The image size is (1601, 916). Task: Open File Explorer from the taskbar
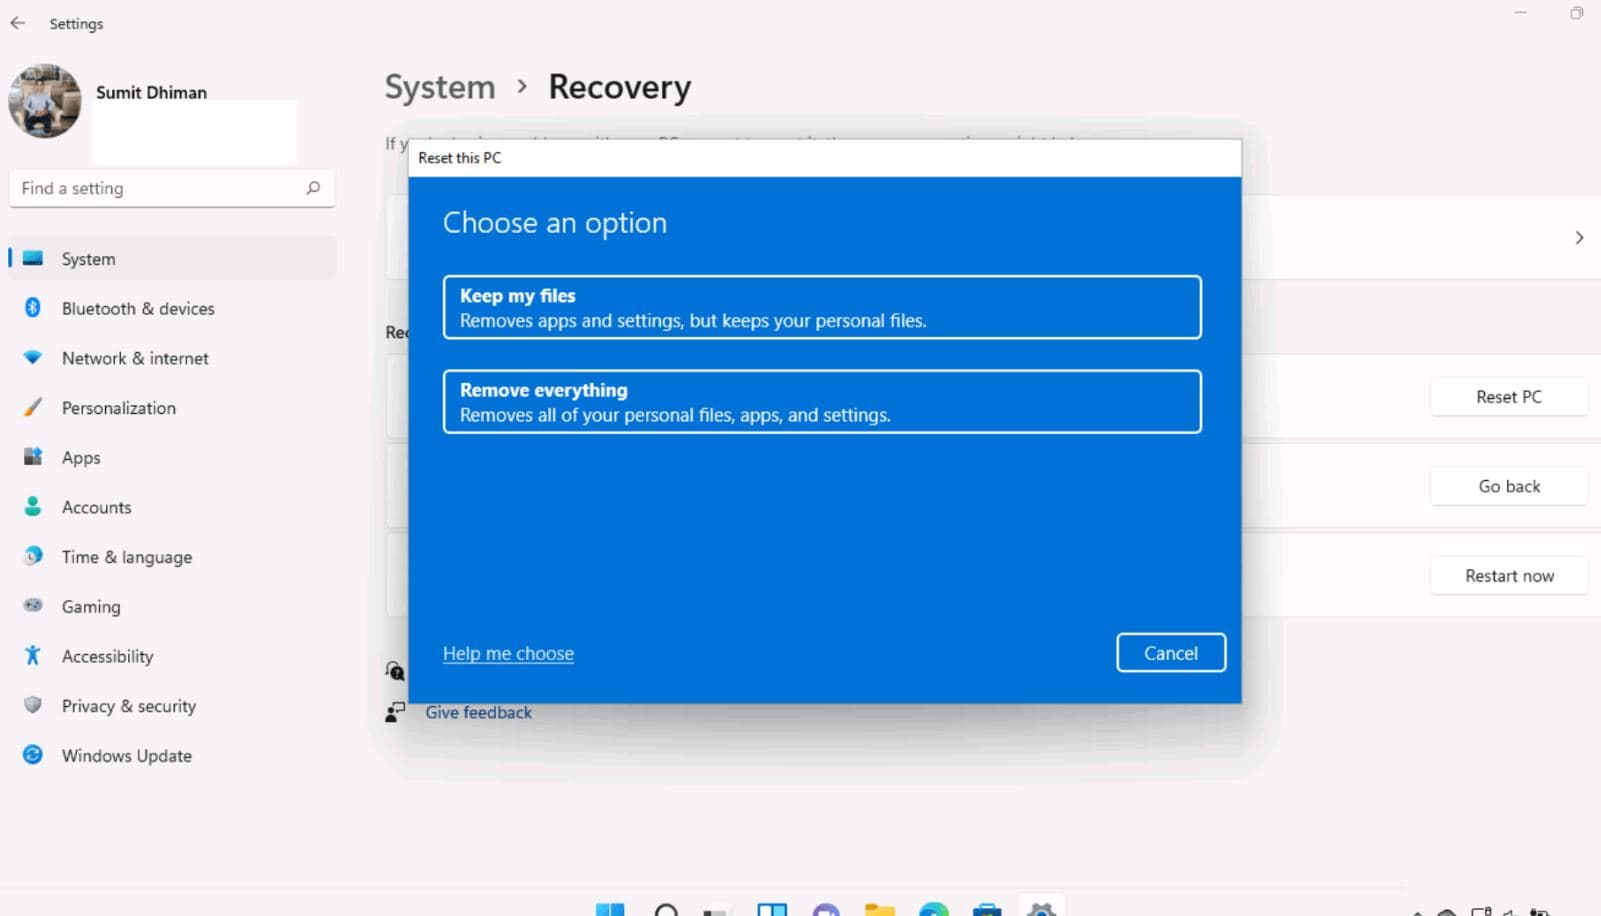coord(880,909)
